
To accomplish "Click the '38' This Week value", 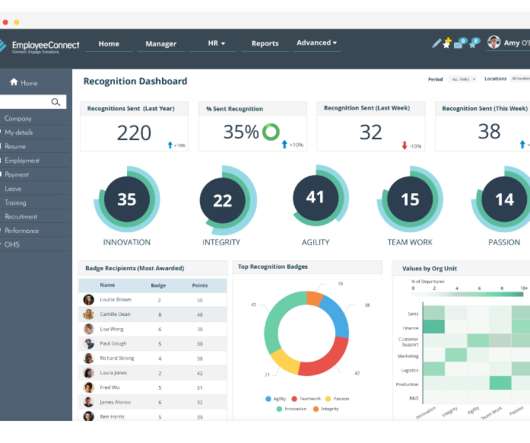I will [x=489, y=131].
